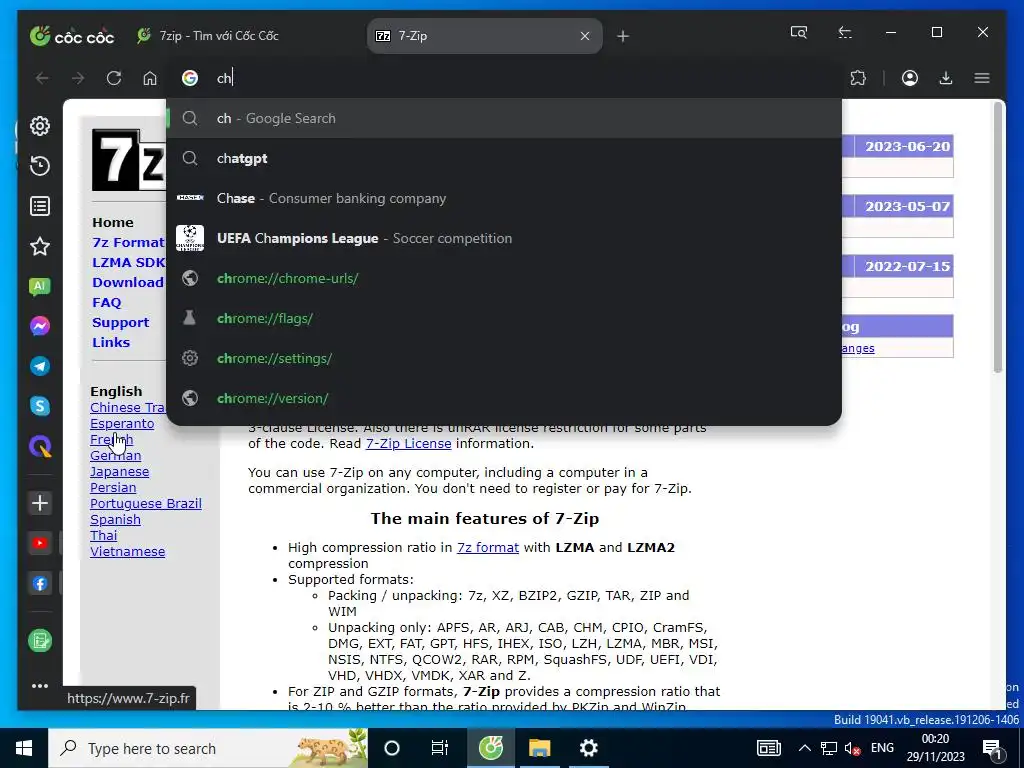The image size is (1024, 768).
Task: Switch language to Japanese
Action: click(120, 472)
